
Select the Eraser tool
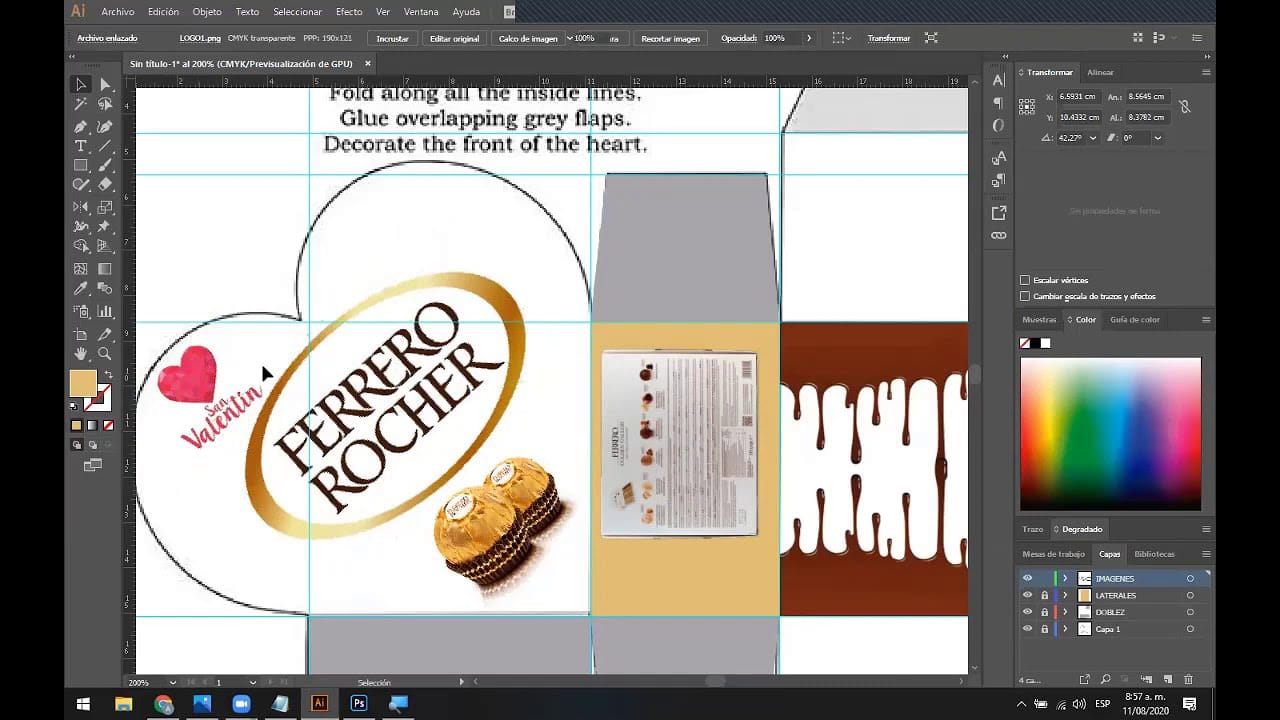click(105, 185)
